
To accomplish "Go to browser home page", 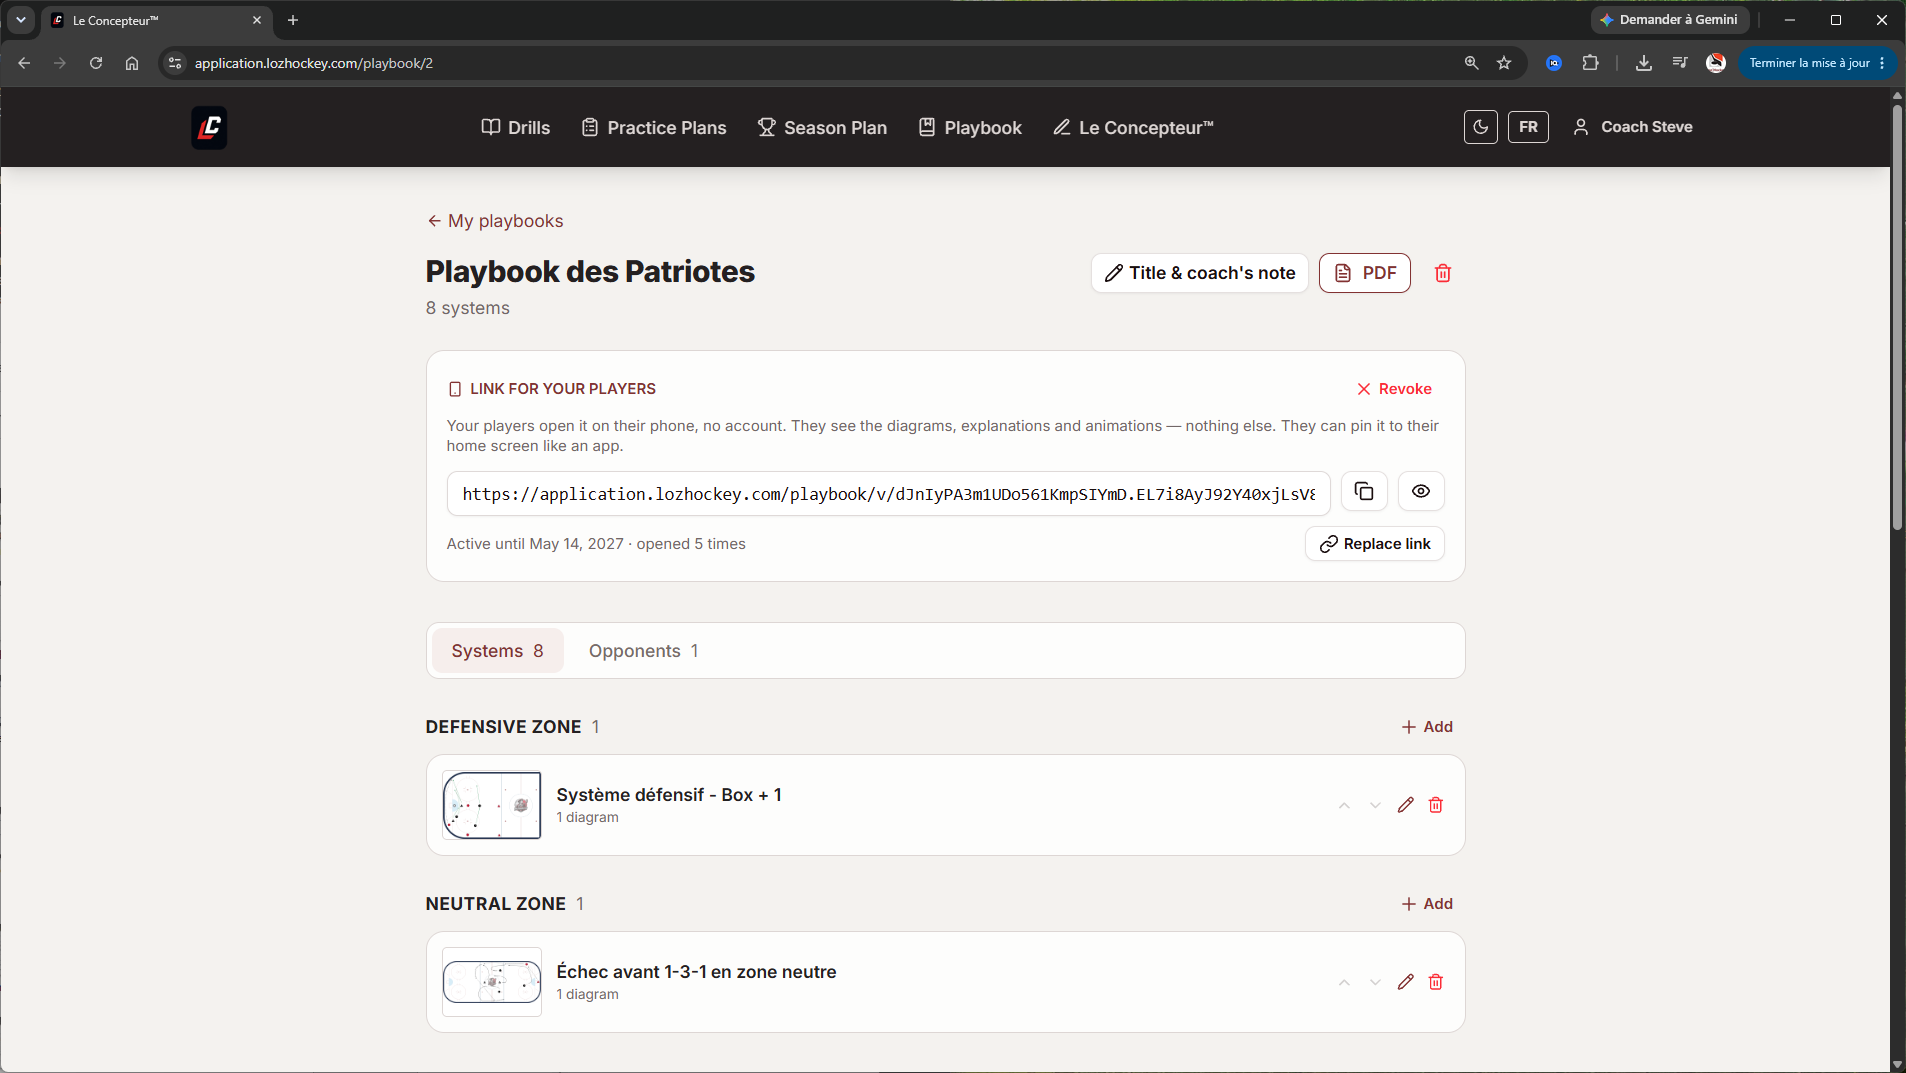I will pos(132,63).
